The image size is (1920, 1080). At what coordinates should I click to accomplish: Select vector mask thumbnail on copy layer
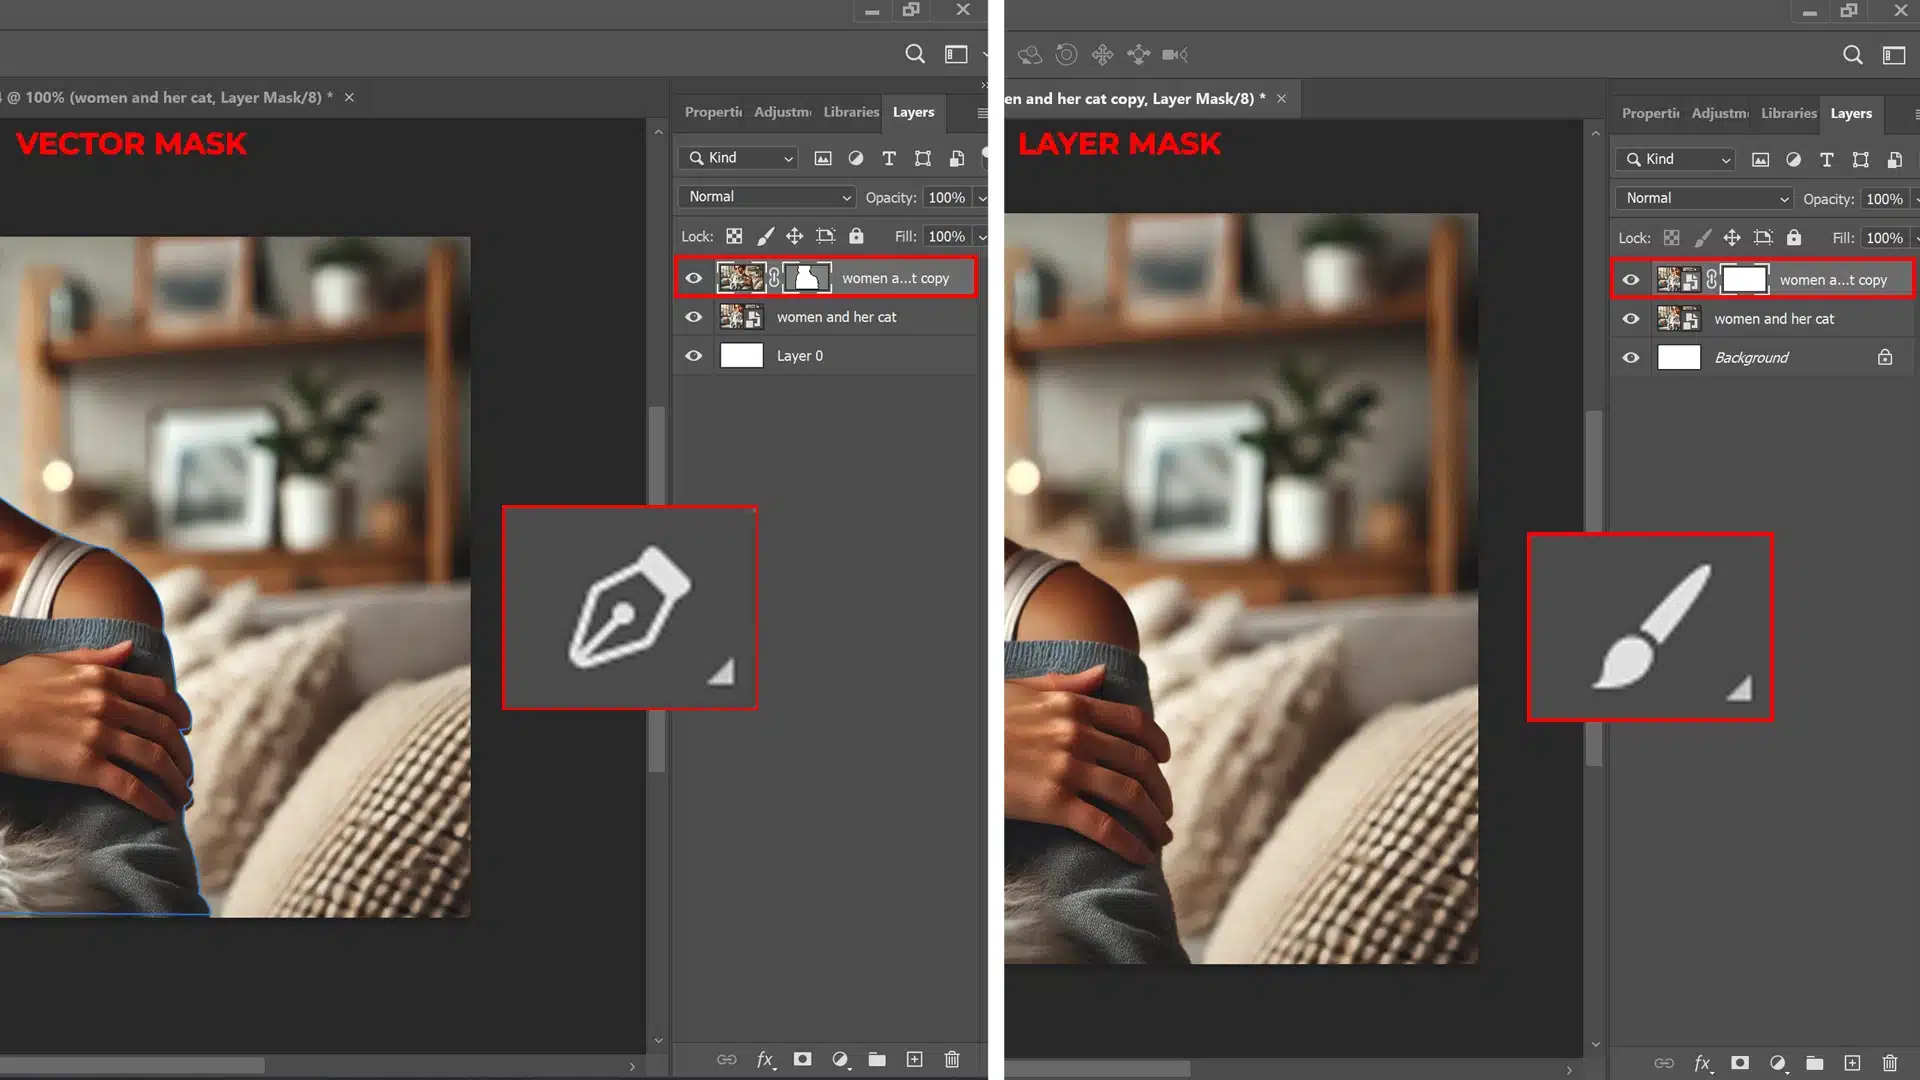coord(807,278)
